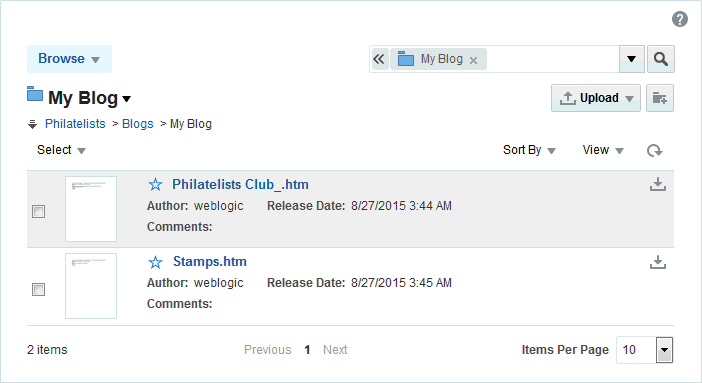Open the help question mark icon
702x383 pixels.
pyautogui.click(x=680, y=19)
